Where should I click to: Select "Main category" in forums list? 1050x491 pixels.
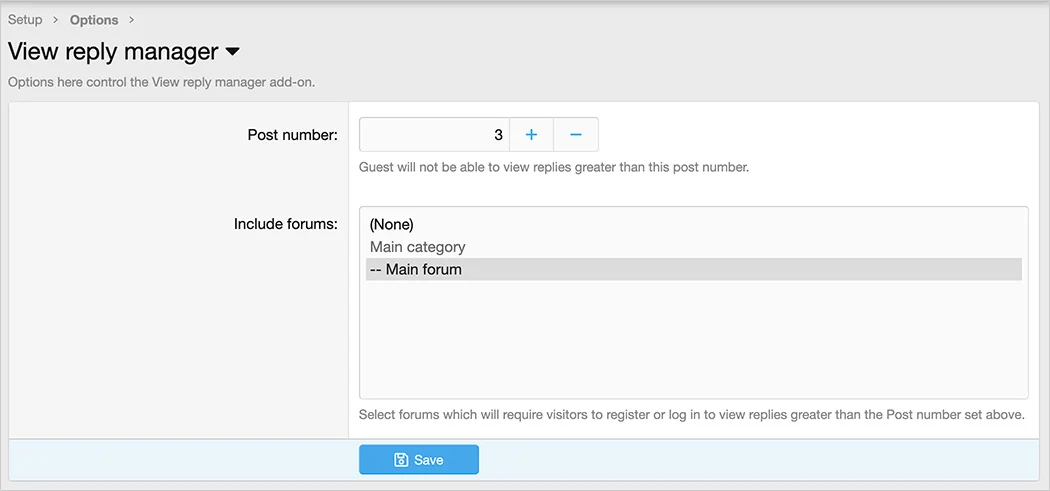tap(418, 247)
